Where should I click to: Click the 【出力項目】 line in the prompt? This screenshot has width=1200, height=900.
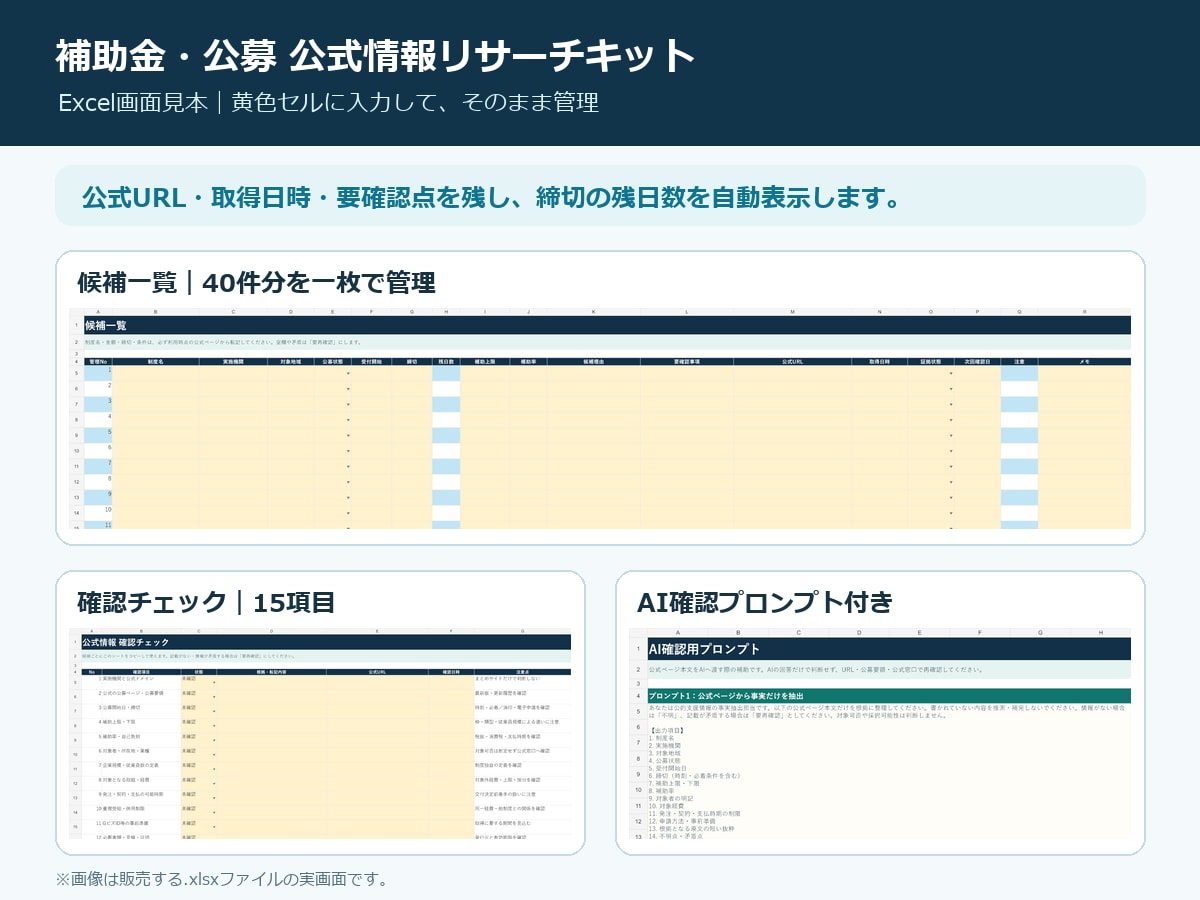(668, 731)
